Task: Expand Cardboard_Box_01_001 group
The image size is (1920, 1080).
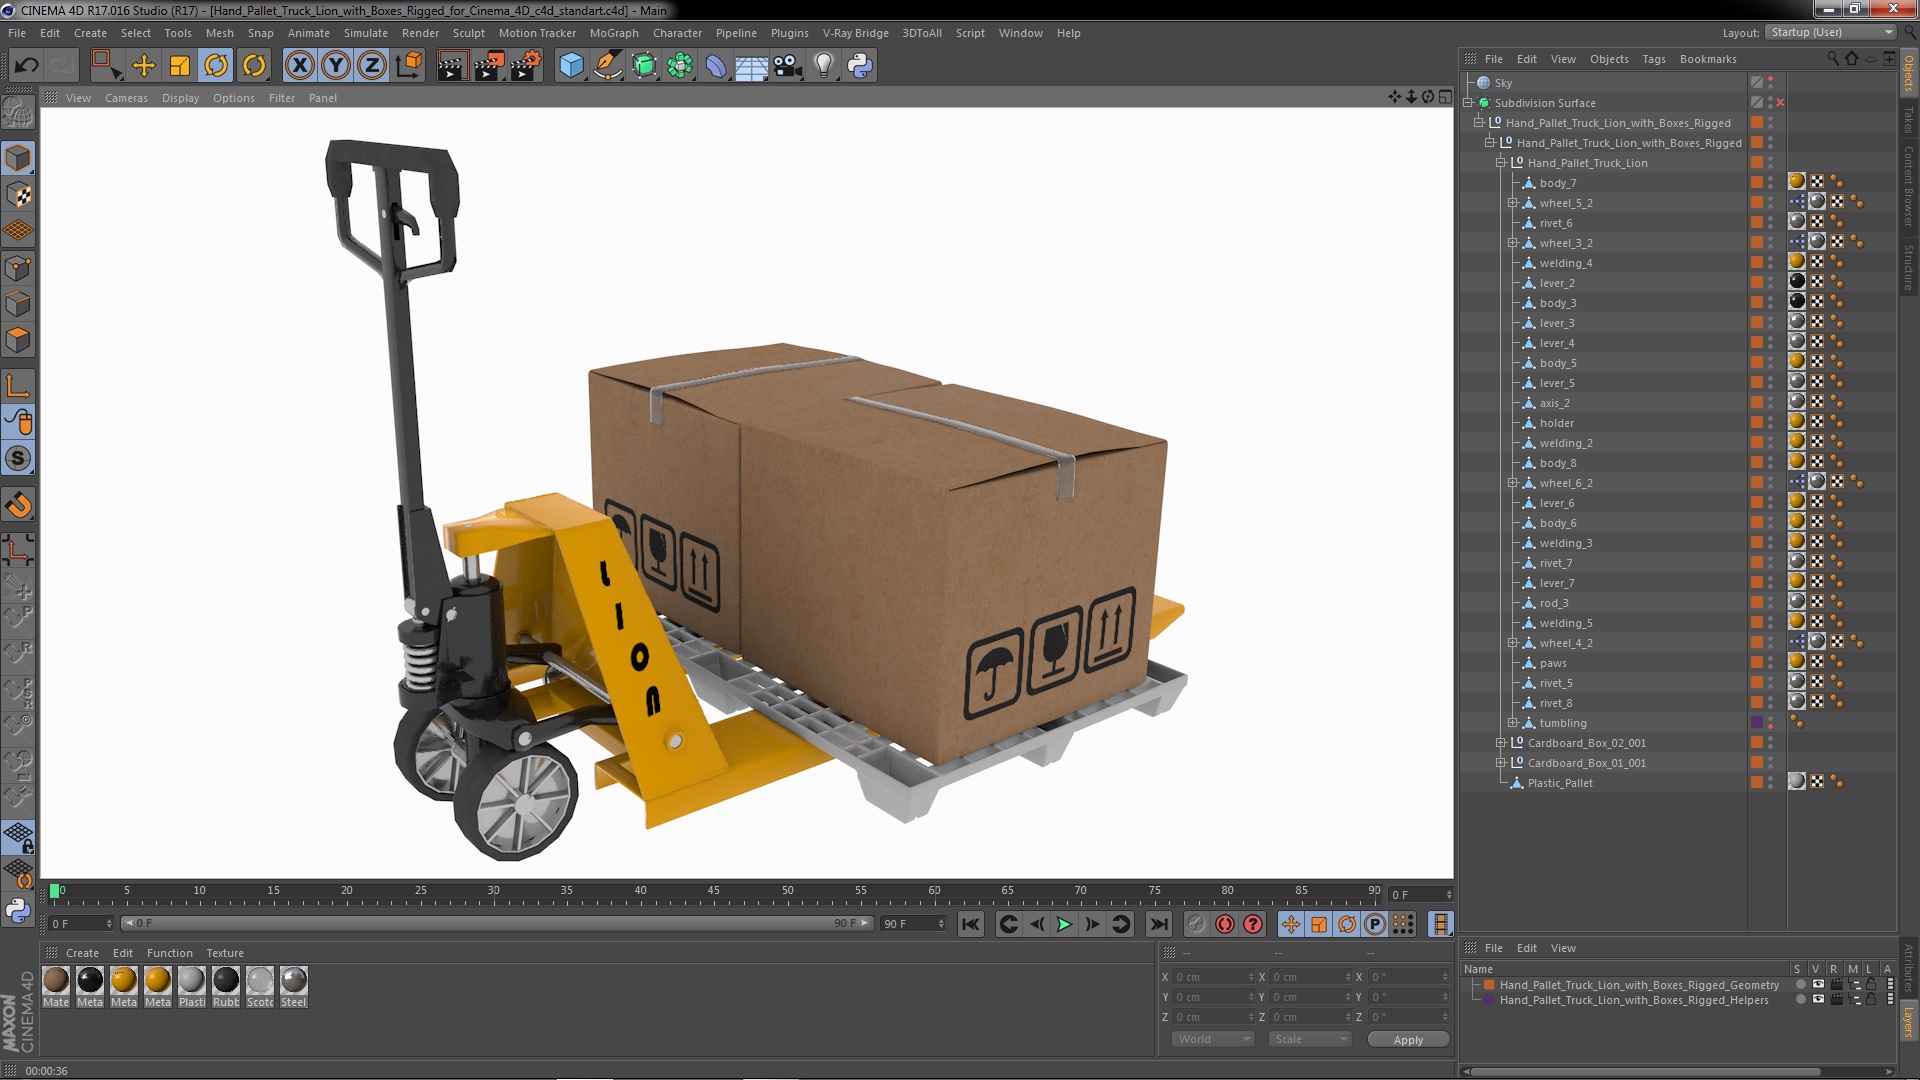Action: [x=1501, y=763]
